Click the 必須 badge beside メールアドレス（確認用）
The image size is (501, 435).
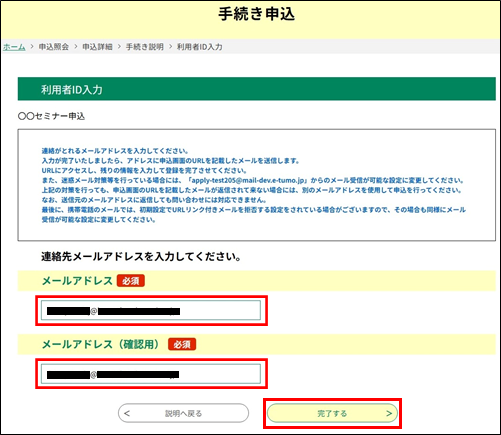(182, 344)
